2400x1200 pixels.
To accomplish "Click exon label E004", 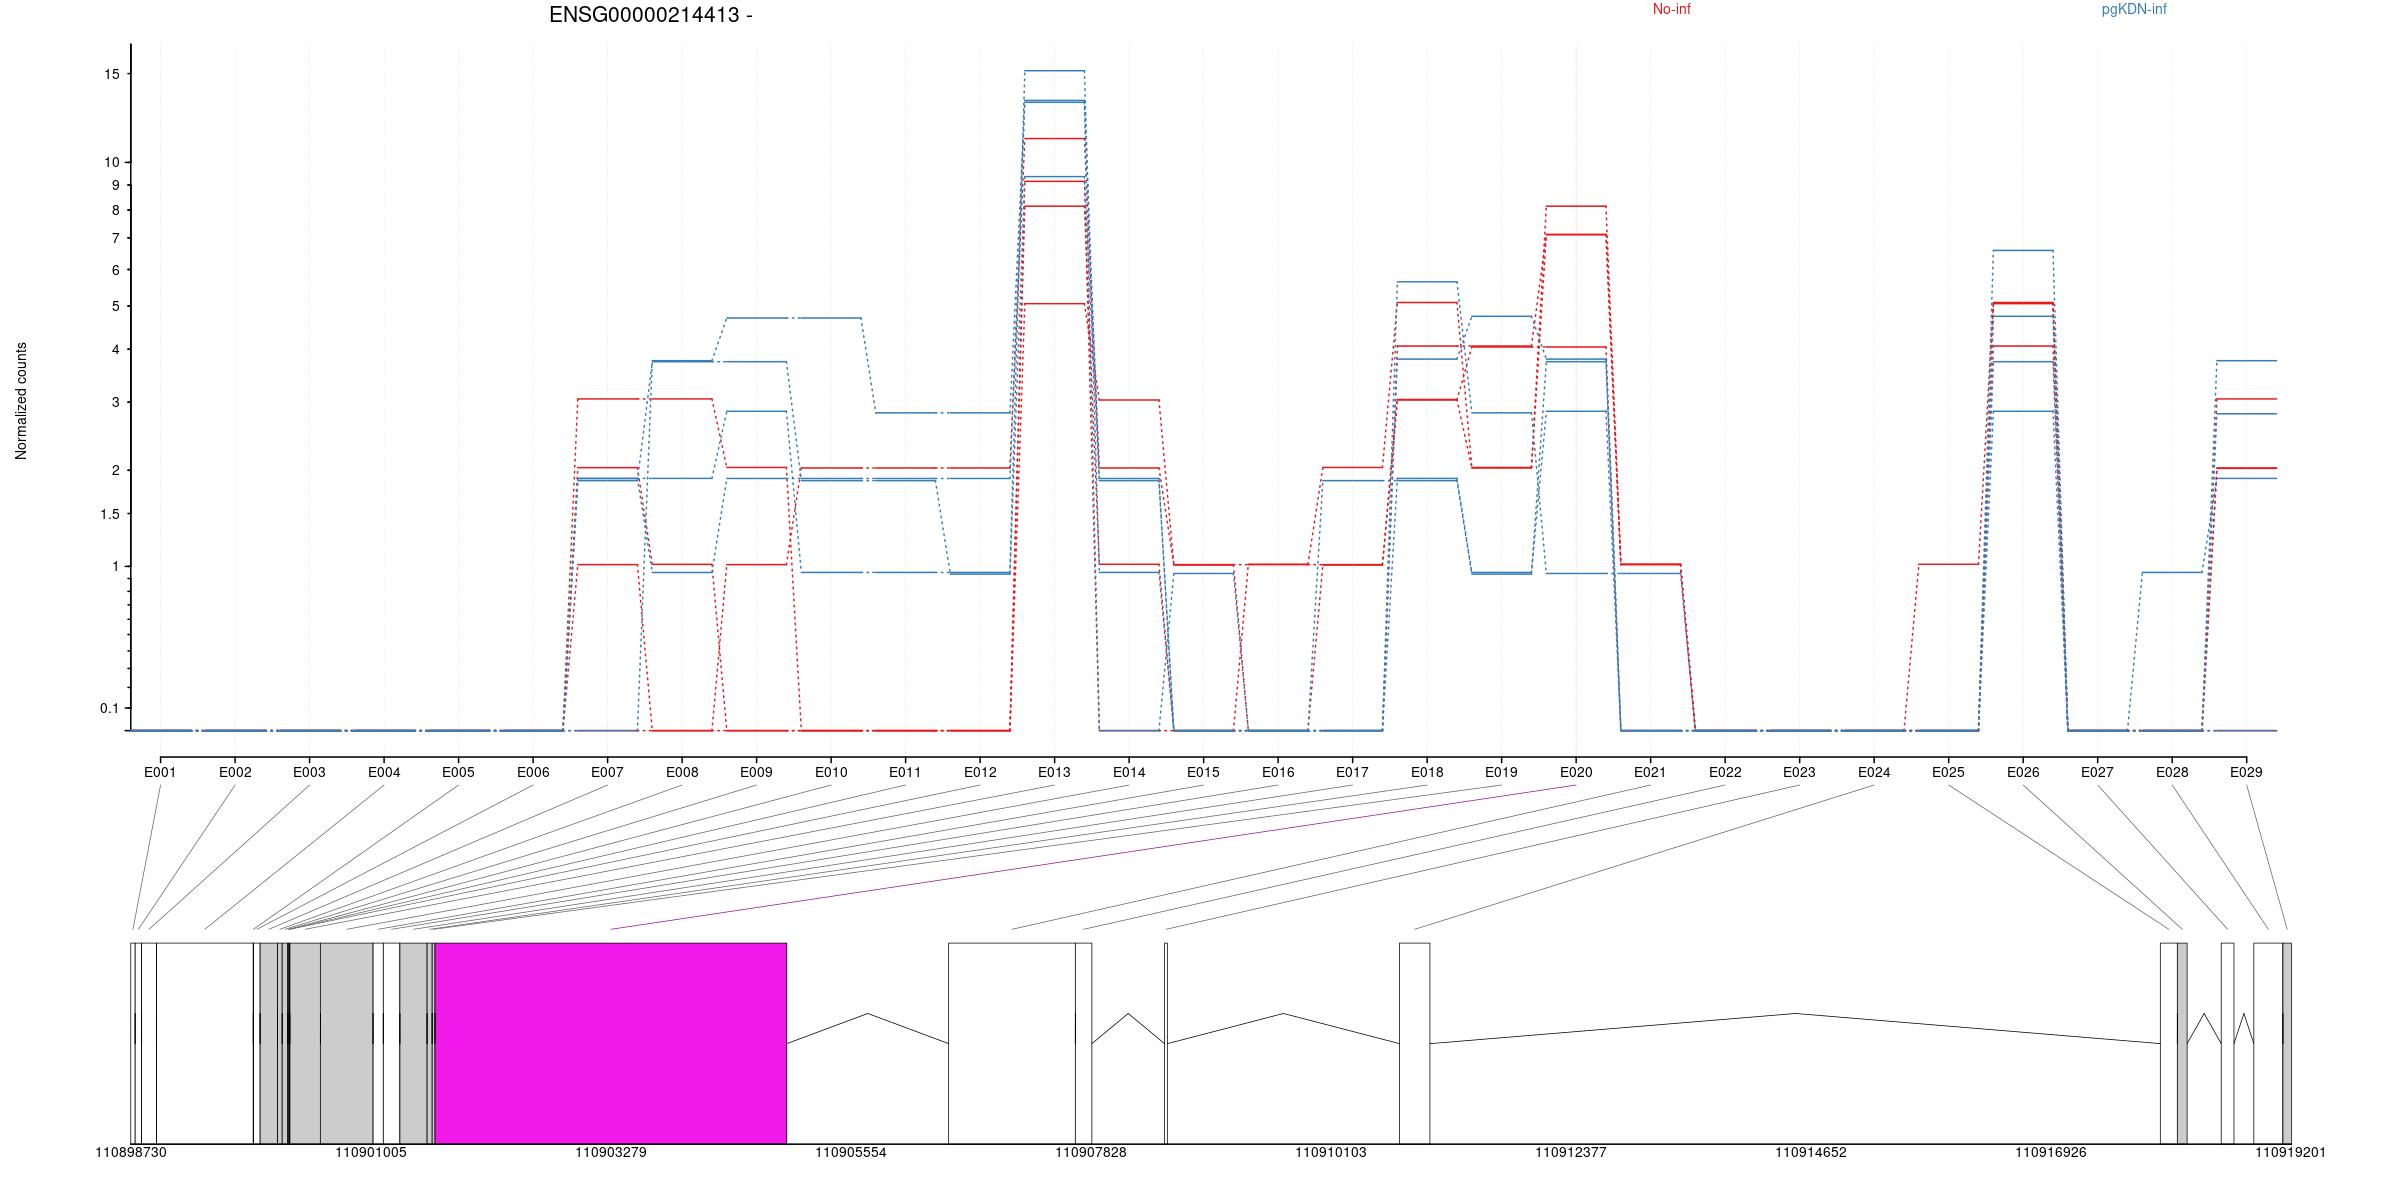I will (384, 772).
